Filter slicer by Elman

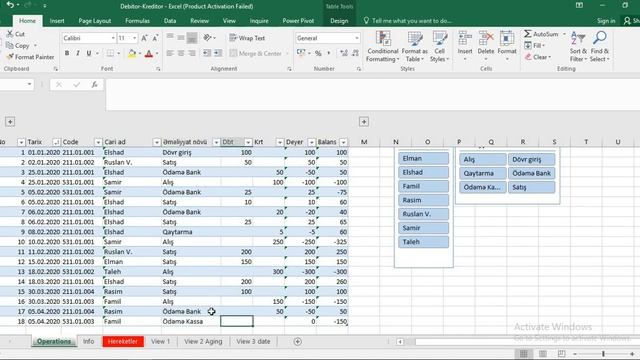coord(424,158)
